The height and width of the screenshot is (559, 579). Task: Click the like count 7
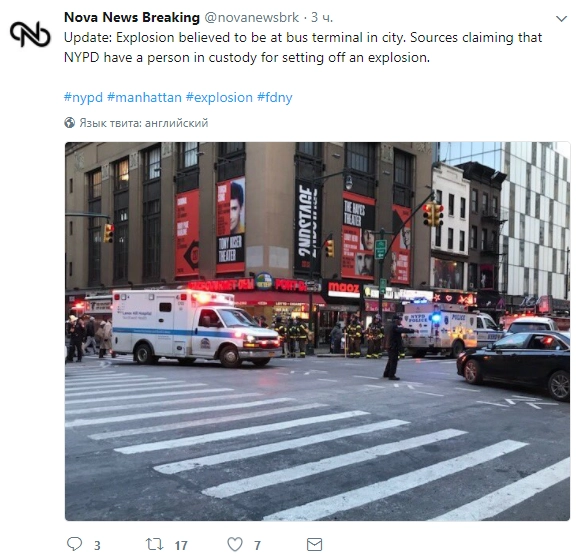pos(257,545)
